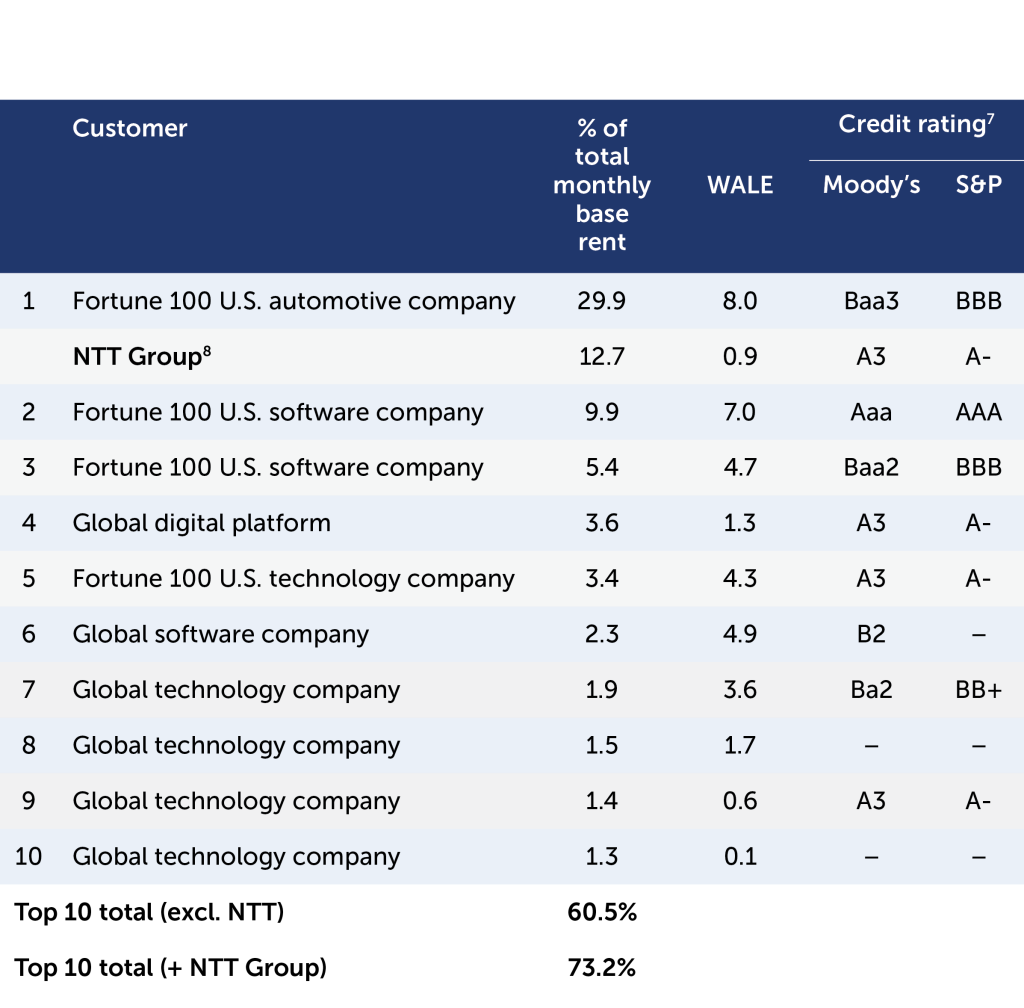Viewport: 1024px width, 1008px height.
Task: Select the BB+ S&P rating cell
Action: 978,690
